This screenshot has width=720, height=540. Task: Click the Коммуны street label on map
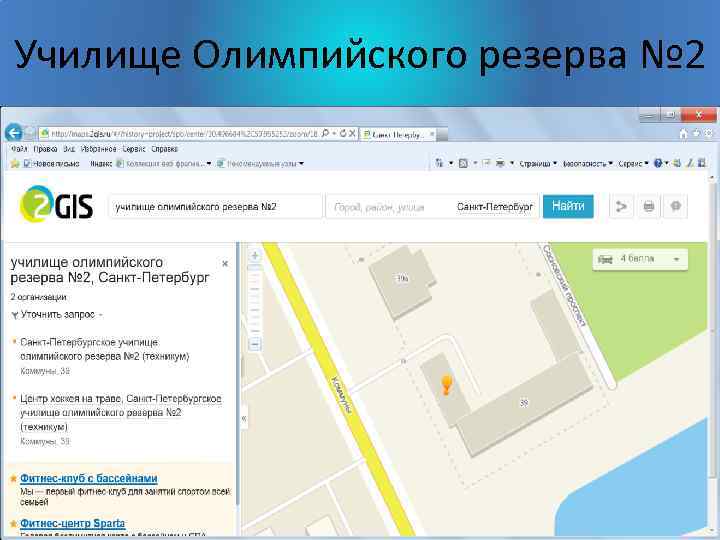[341, 394]
